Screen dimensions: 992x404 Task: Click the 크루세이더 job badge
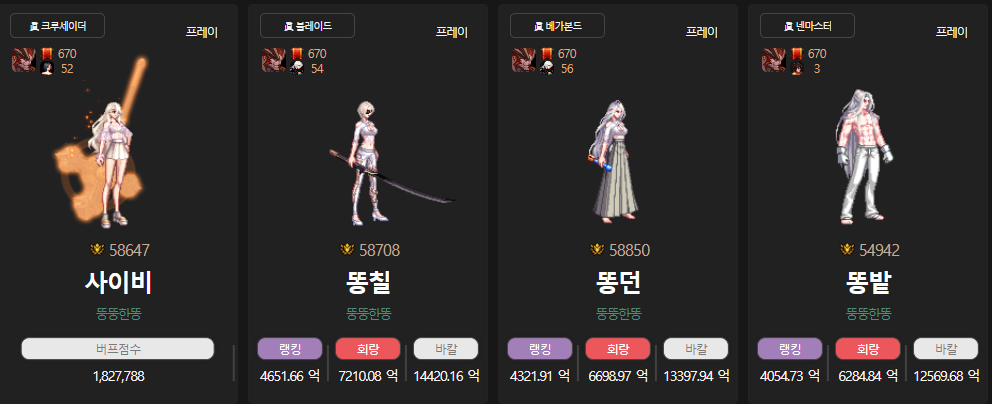tap(58, 26)
